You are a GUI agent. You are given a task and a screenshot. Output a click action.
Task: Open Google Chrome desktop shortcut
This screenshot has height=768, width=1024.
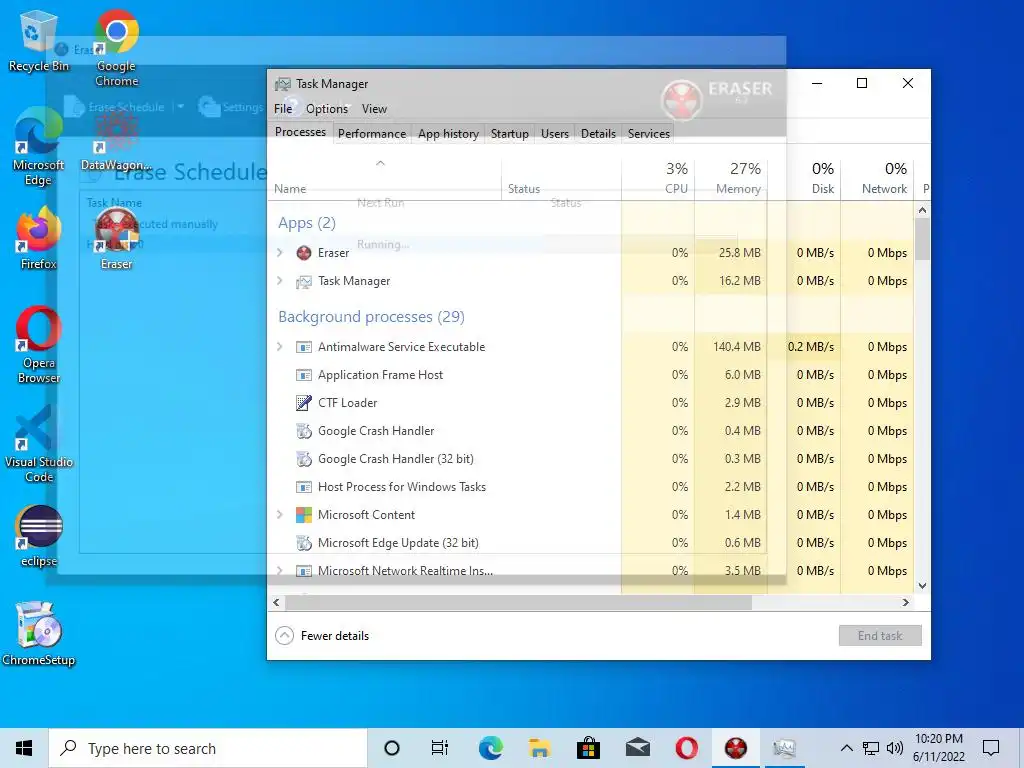pos(116,49)
